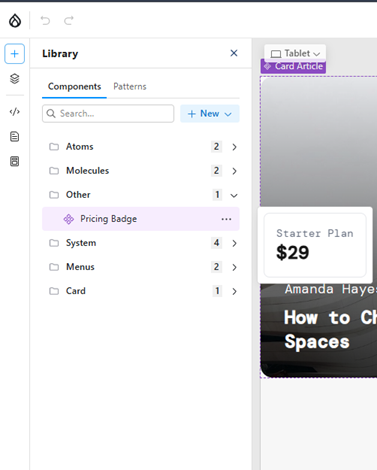Click the System count badge 4
The height and width of the screenshot is (470, 377).
coord(216,243)
